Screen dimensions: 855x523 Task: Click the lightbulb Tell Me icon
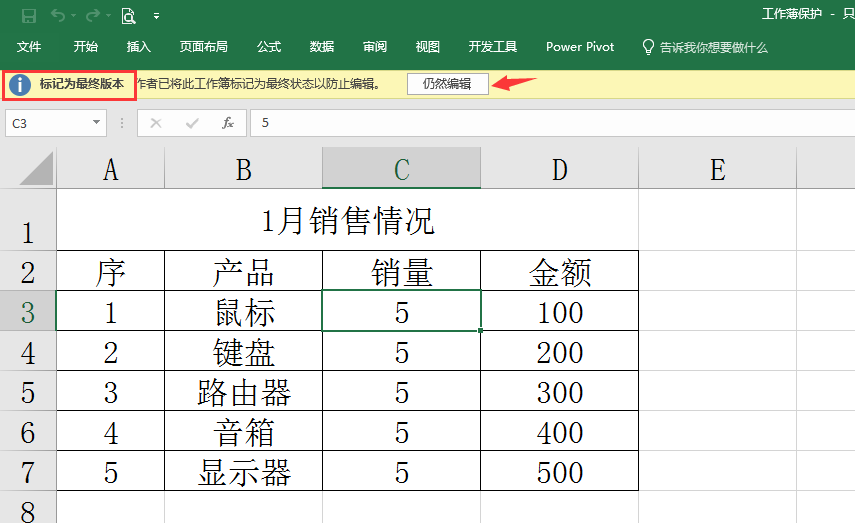(648, 47)
